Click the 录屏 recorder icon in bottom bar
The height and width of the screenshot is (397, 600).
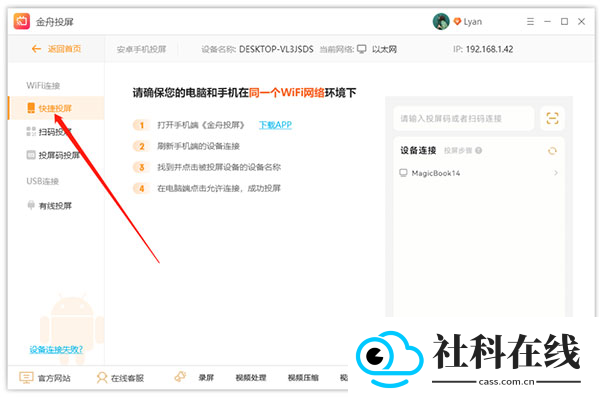click(180, 377)
